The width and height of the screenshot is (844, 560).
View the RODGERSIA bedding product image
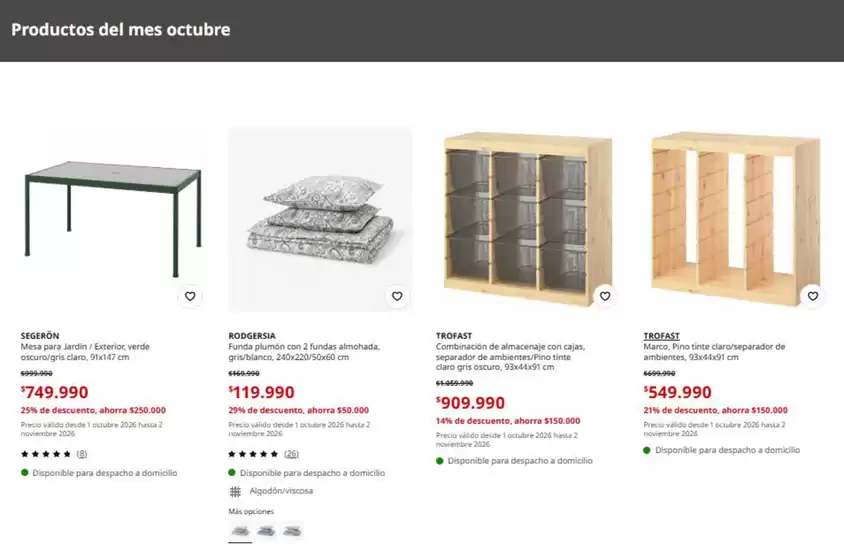320,219
